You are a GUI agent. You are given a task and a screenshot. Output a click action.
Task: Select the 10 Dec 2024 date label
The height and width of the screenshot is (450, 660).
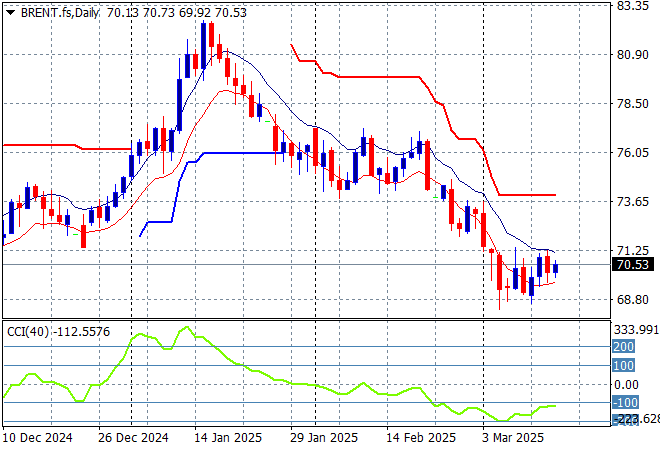click(38, 438)
